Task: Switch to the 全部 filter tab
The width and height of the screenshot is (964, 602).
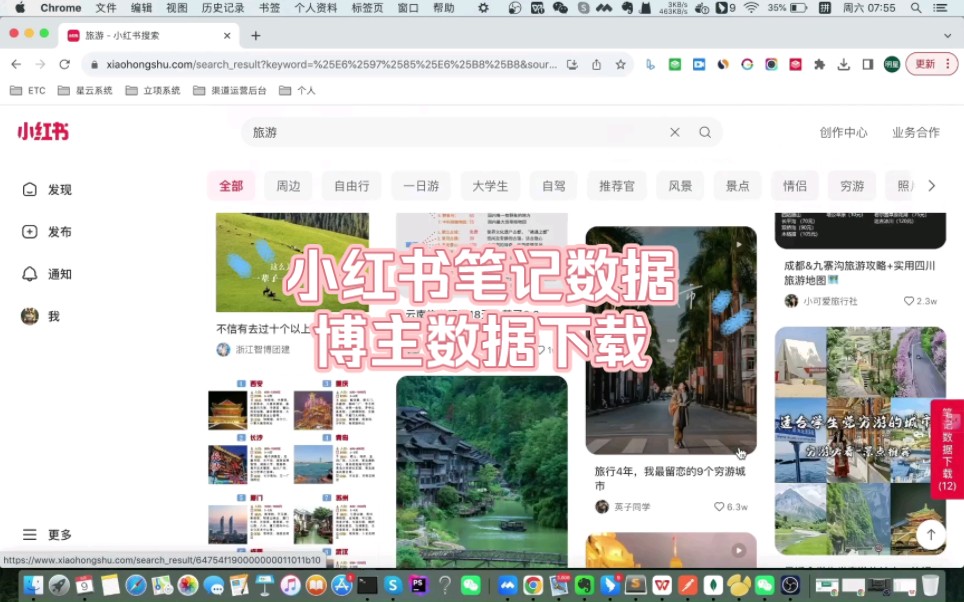Action: pos(231,185)
